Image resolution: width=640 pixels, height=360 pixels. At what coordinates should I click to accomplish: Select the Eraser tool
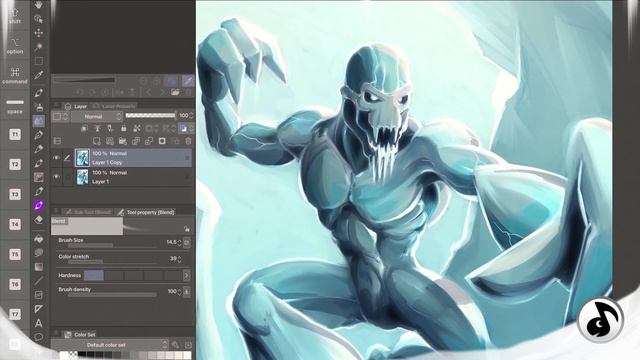pos(38,220)
